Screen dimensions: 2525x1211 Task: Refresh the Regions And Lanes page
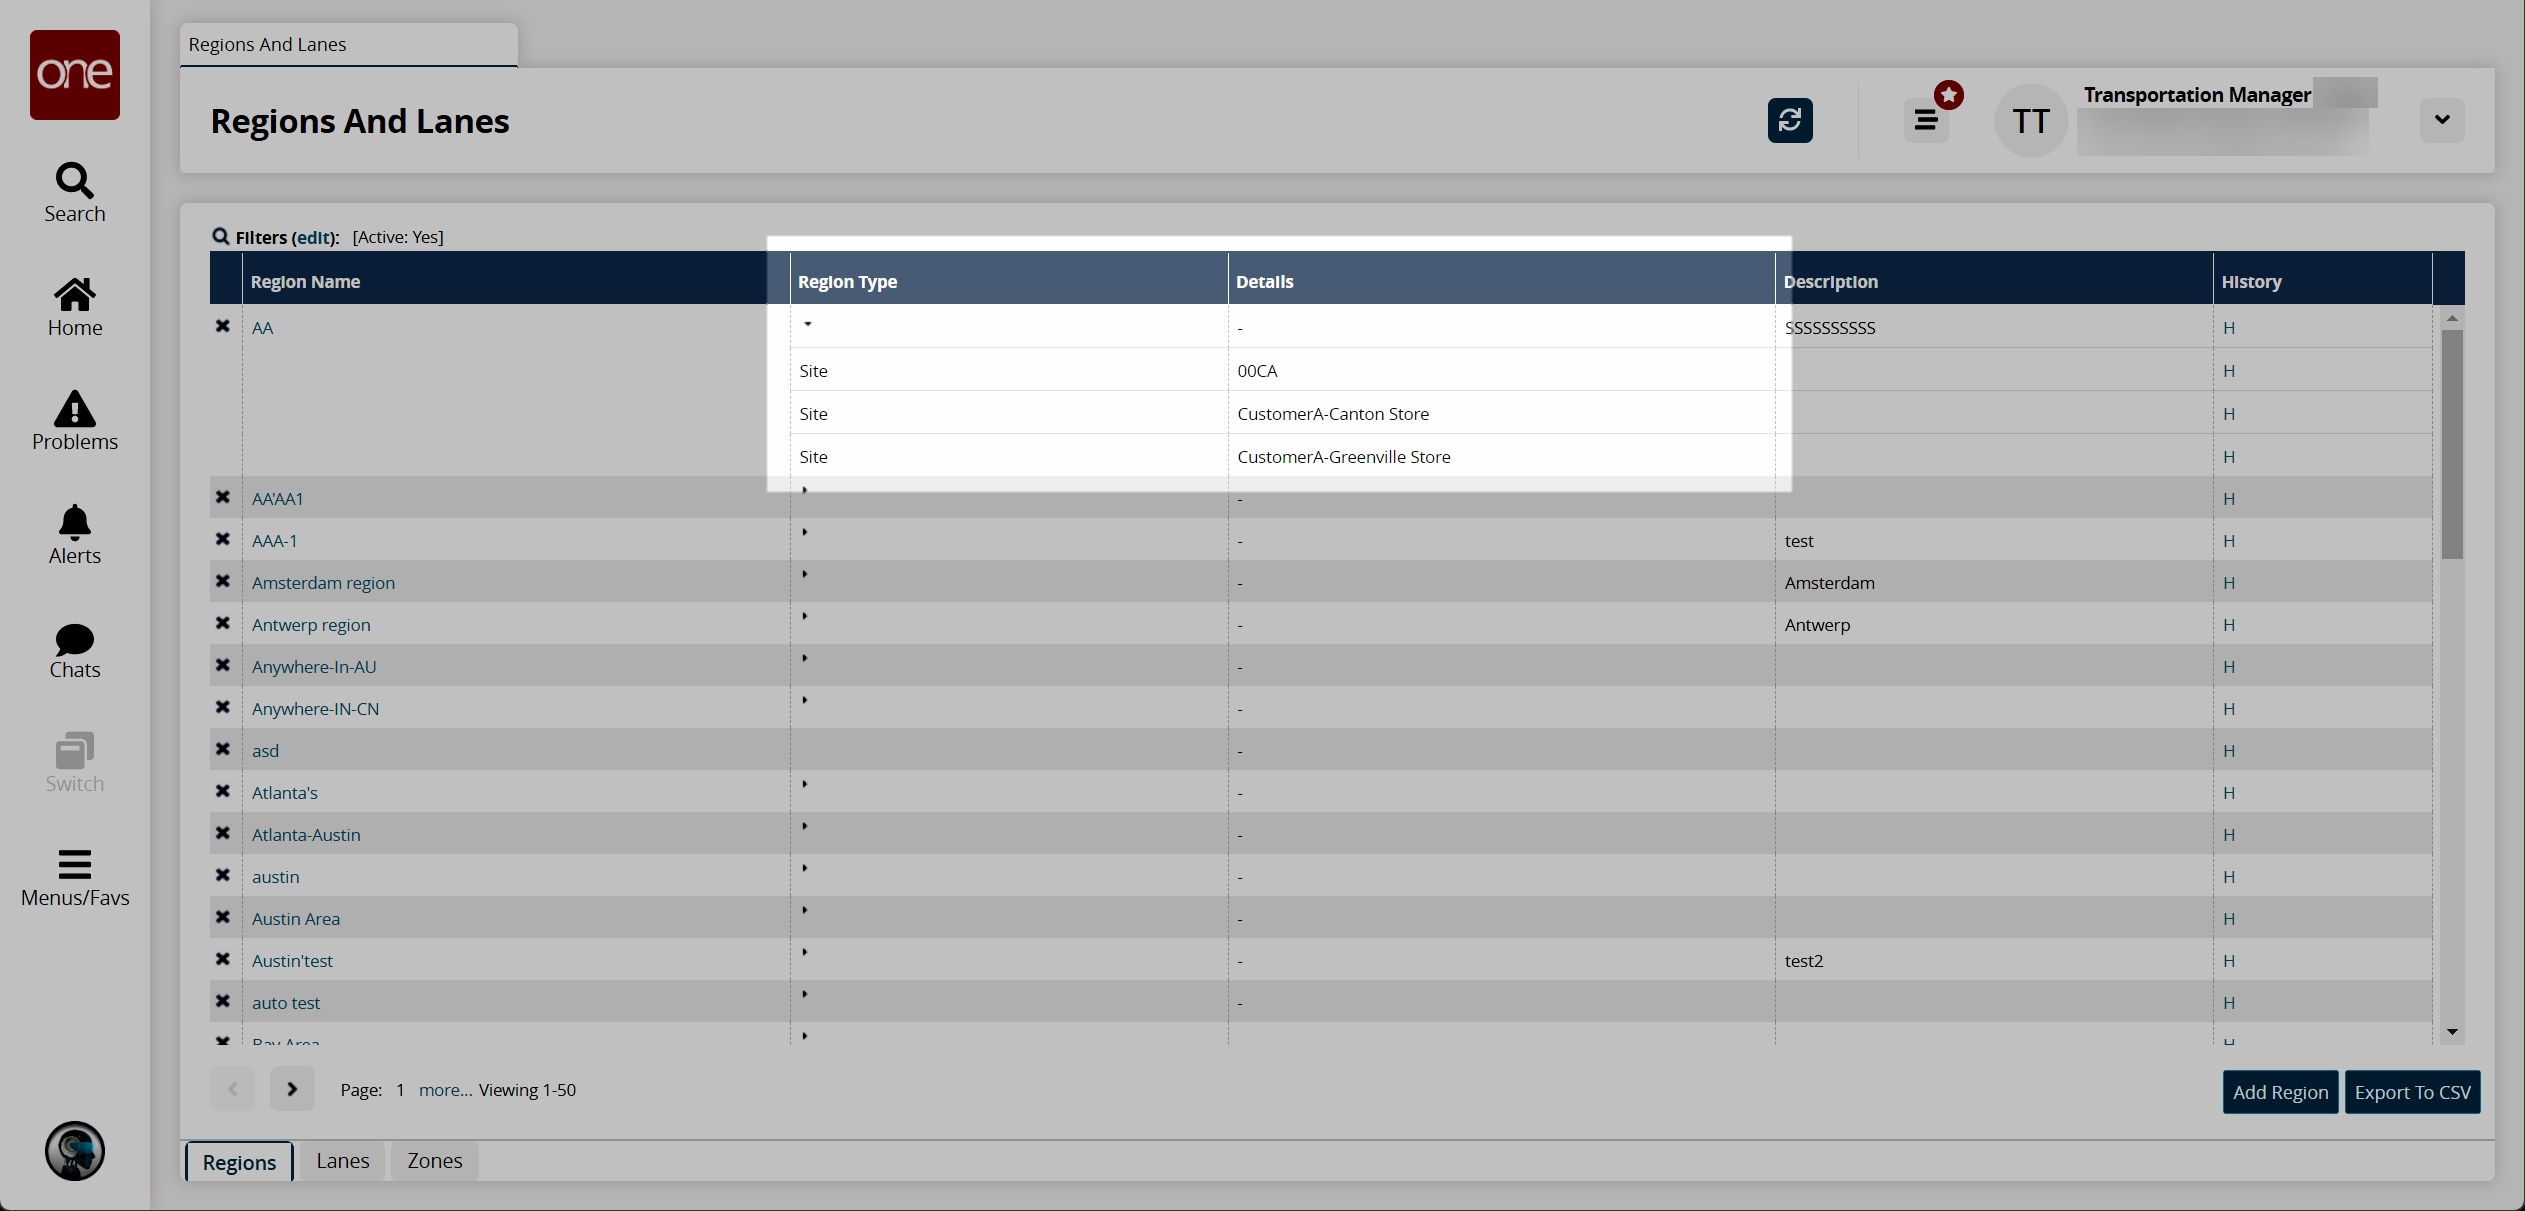(1790, 120)
